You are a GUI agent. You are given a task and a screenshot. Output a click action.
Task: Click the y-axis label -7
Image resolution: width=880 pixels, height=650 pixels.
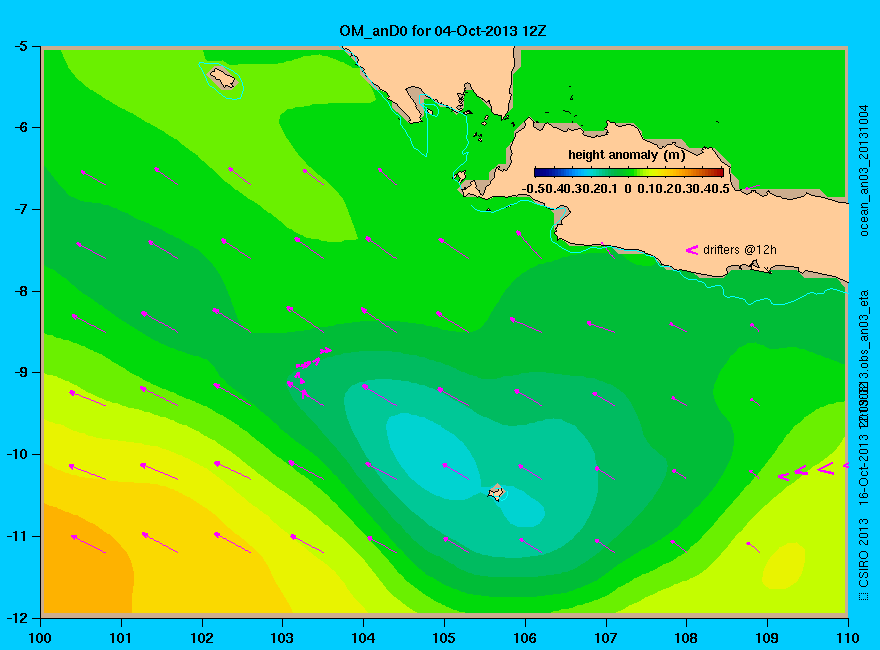(21, 209)
